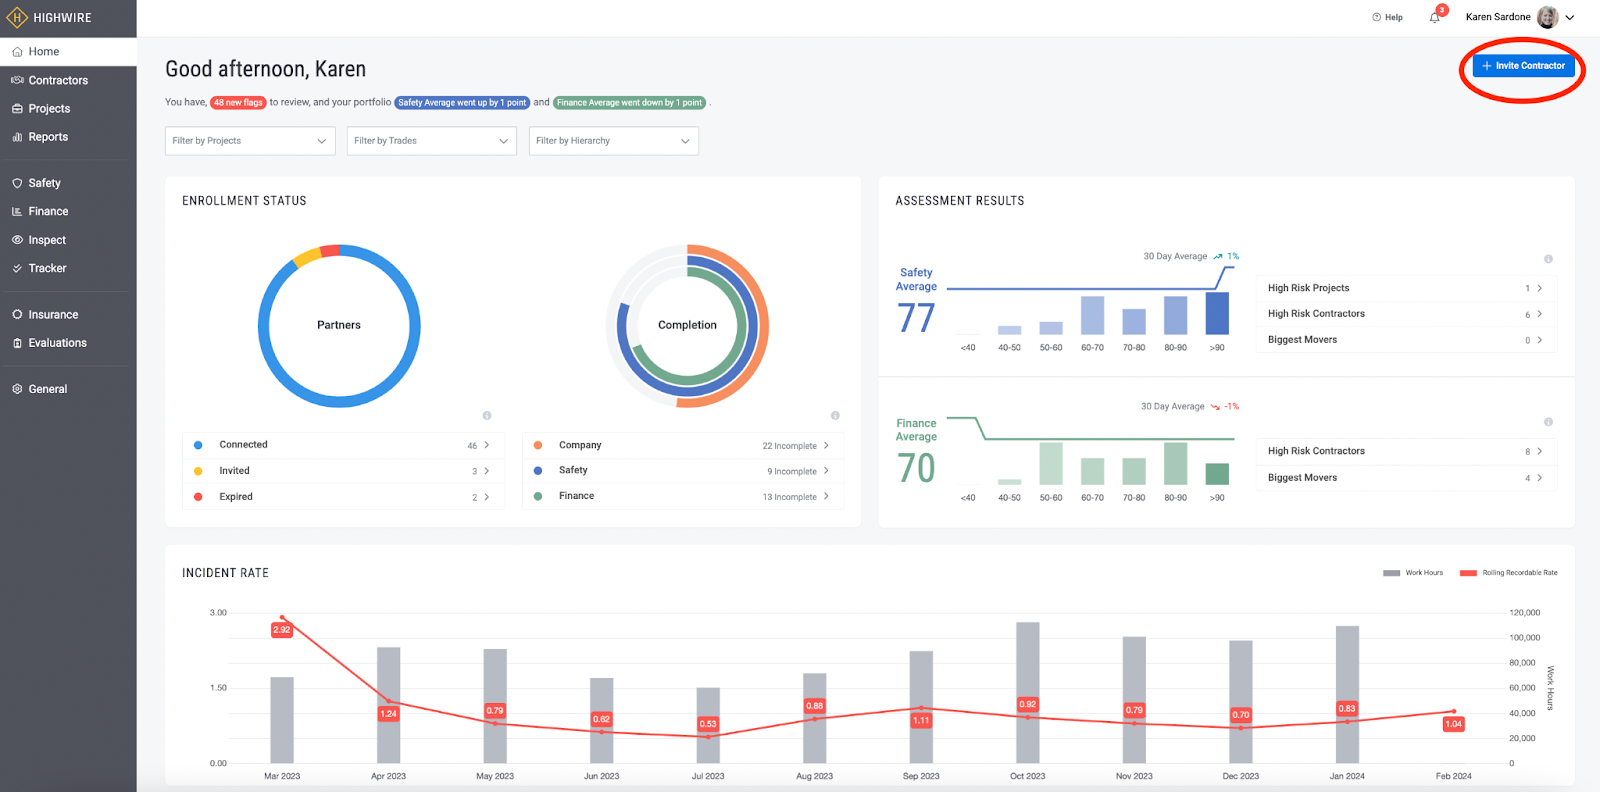Click the blue Connected legend dot

point(198,445)
